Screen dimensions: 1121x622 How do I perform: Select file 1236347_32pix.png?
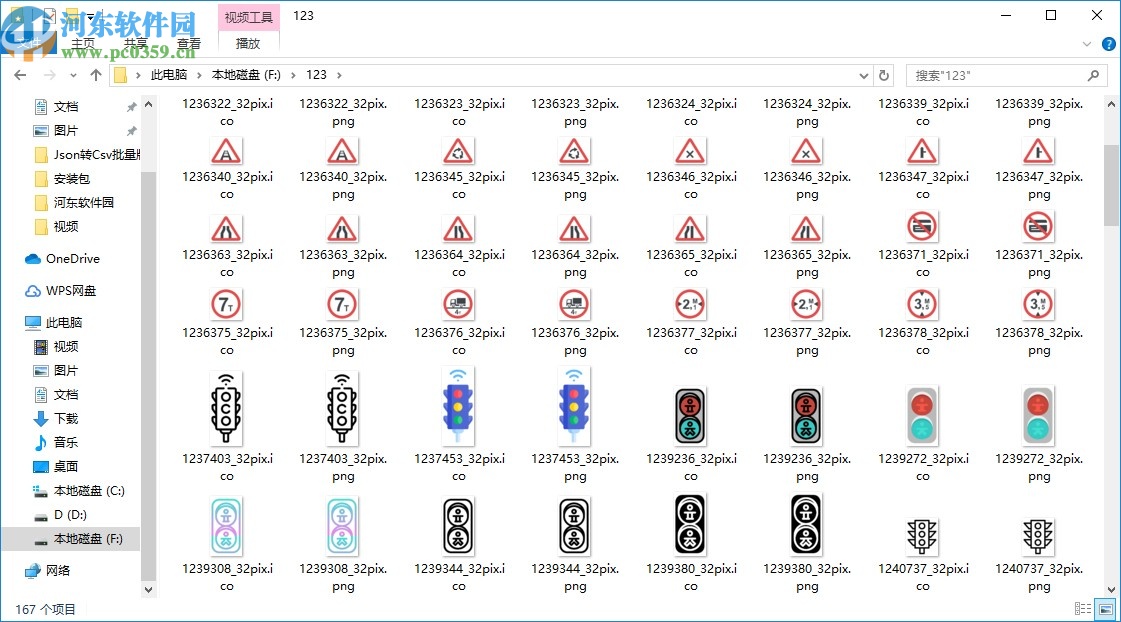(1039, 169)
